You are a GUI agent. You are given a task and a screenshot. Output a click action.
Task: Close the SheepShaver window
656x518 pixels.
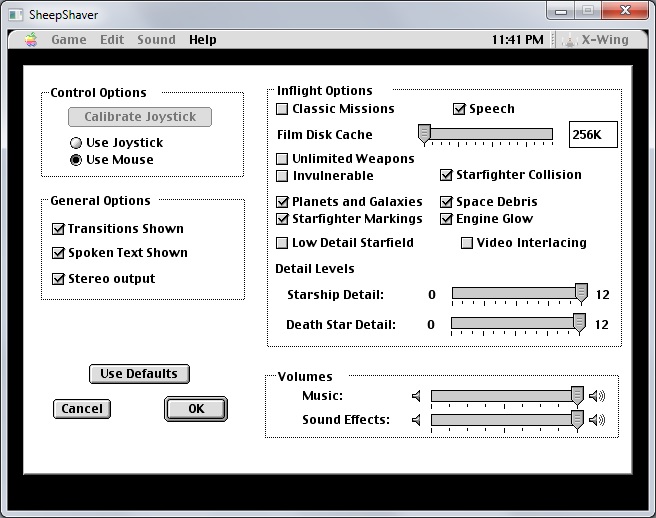tap(625, 11)
